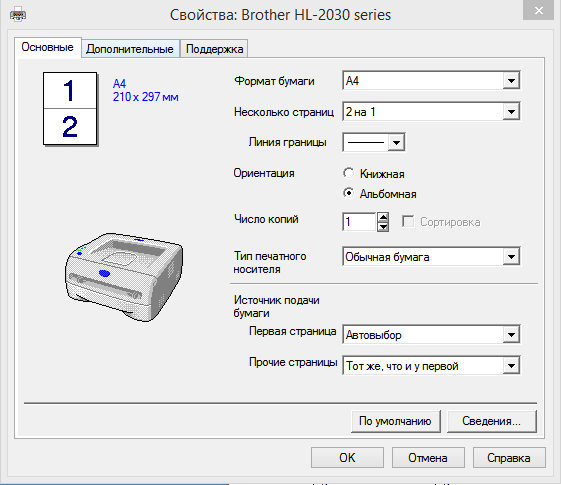Switch to the Дополнительные tab
561x485 pixels.
coord(130,49)
